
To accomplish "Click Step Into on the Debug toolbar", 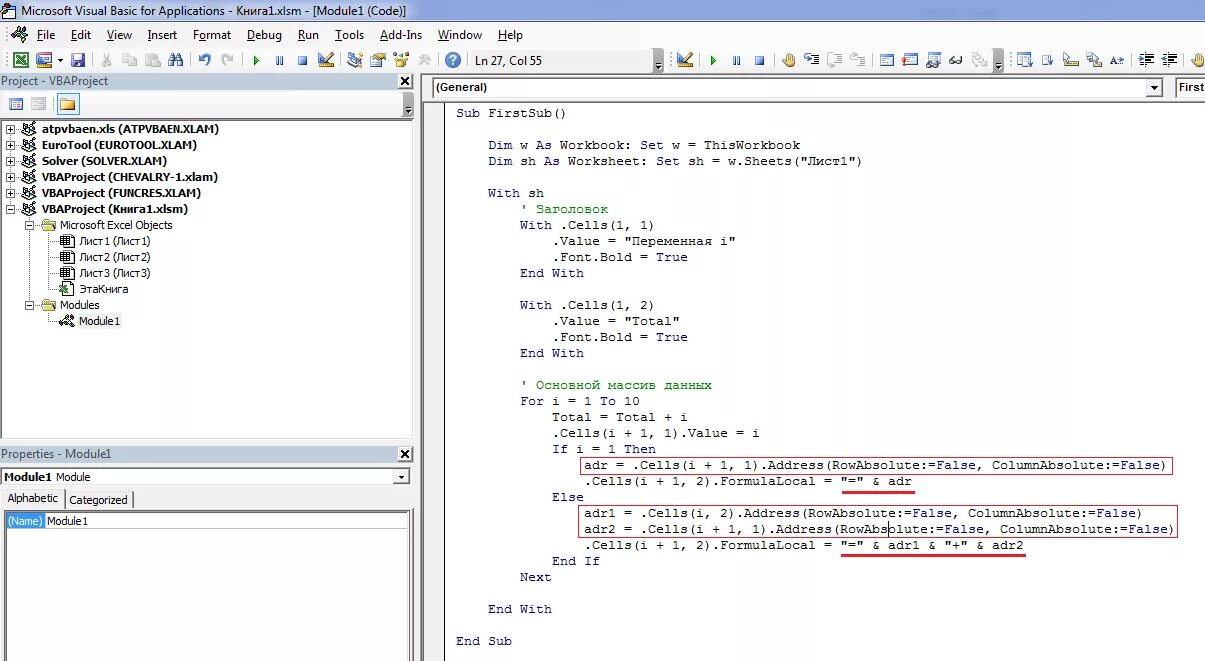I will [812, 60].
